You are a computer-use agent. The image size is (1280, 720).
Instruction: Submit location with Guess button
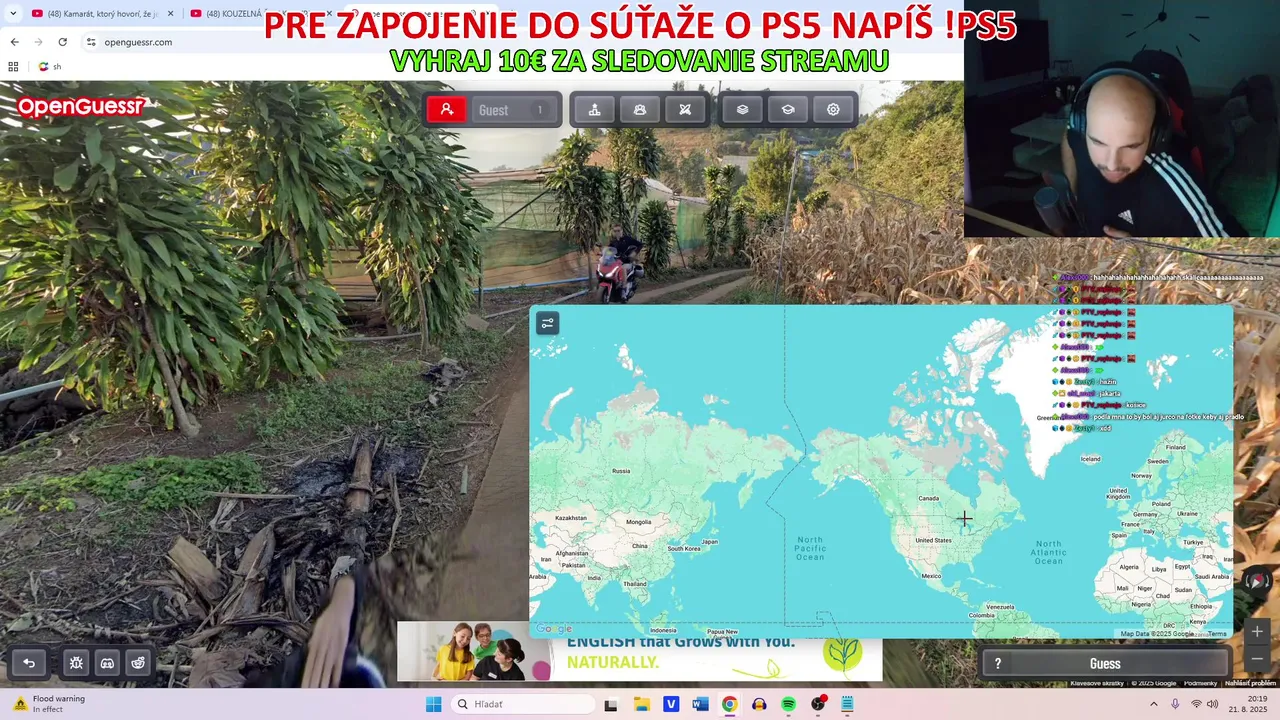[x=1105, y=664]
